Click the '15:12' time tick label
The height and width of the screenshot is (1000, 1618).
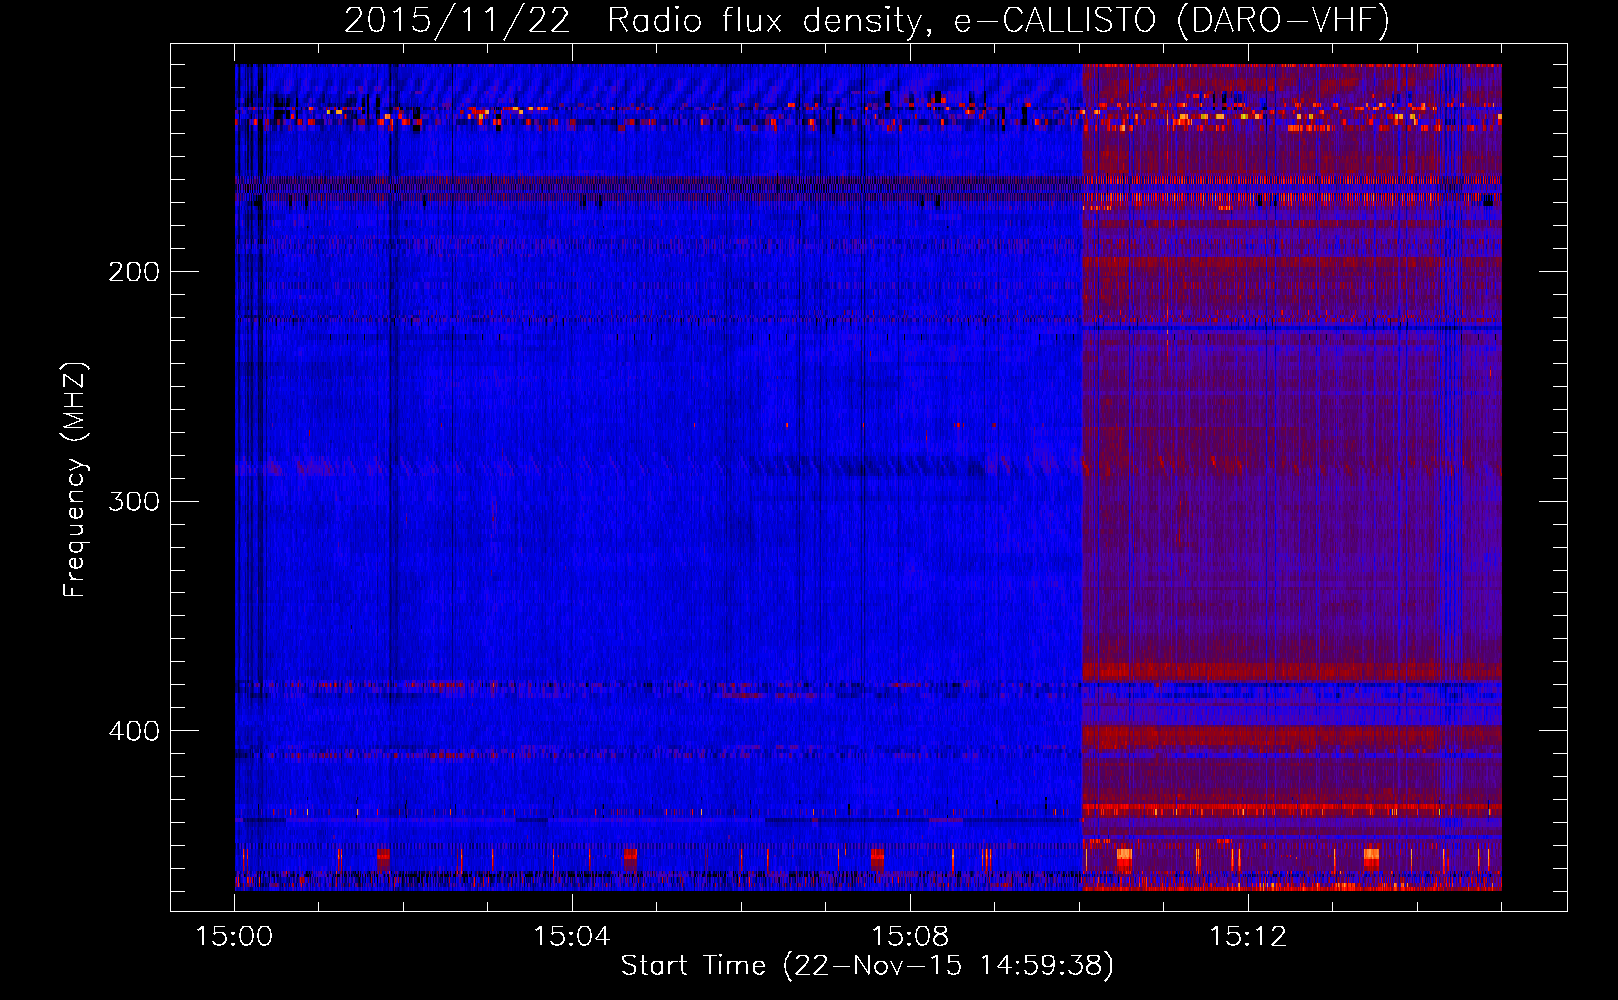pos(1248,937)
